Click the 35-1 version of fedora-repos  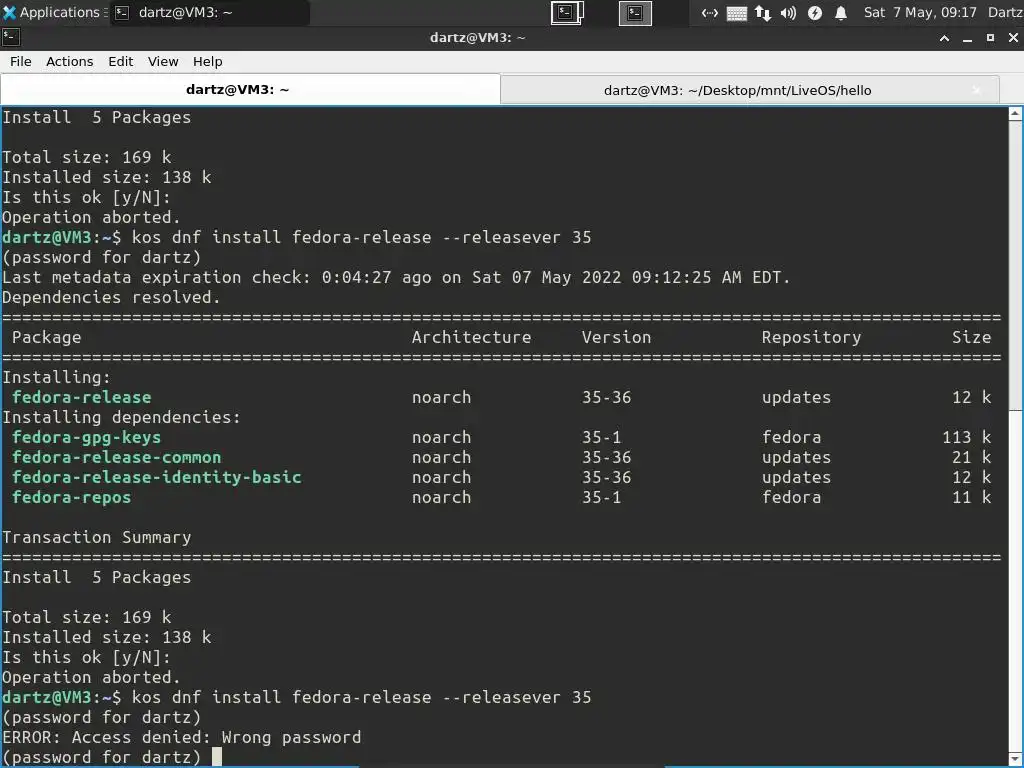click(601, 498)
